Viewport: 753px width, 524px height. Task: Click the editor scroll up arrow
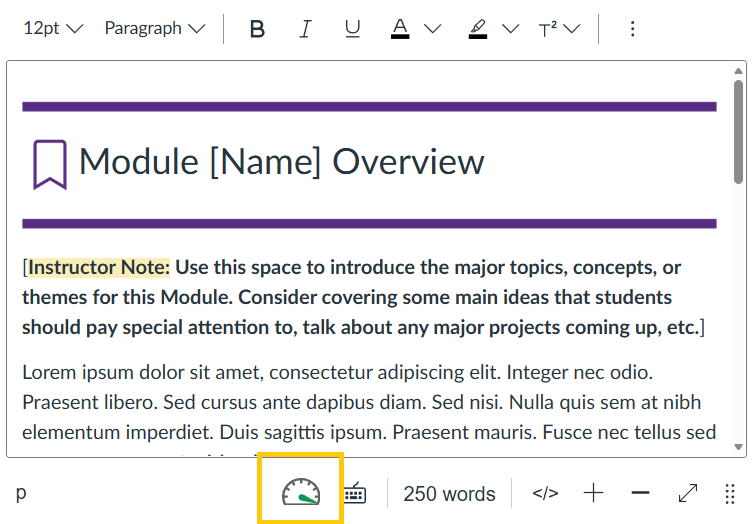738,71
